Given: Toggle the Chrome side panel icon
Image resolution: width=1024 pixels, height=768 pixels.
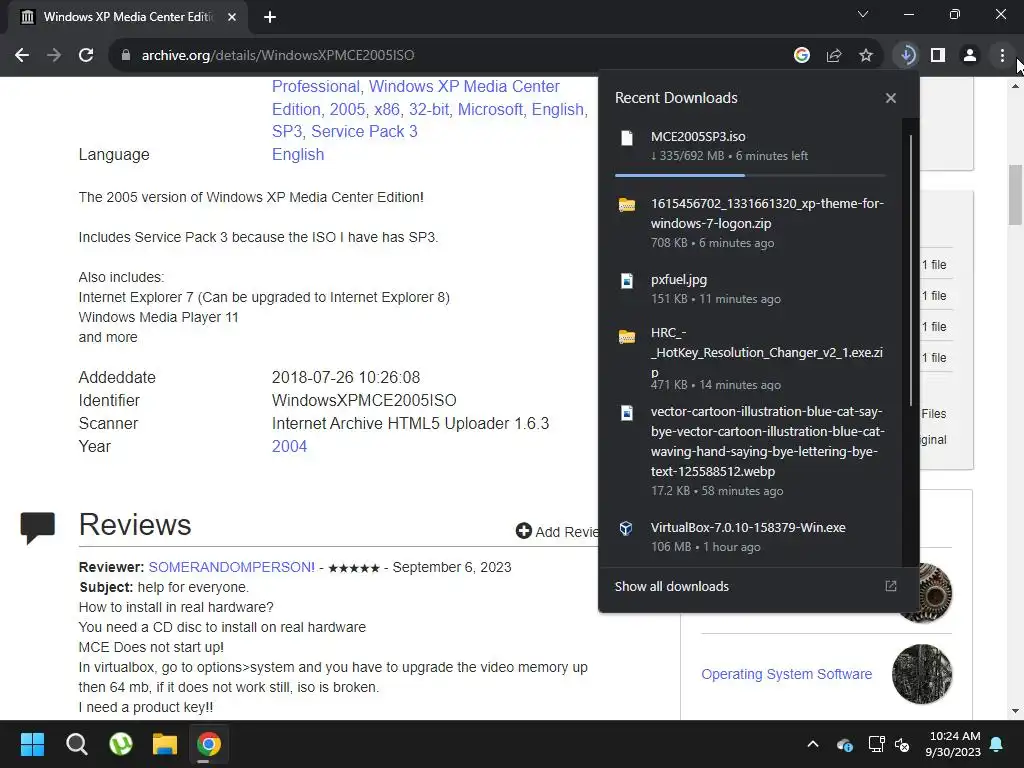Looking at the screenshot, I should [938, 56].
